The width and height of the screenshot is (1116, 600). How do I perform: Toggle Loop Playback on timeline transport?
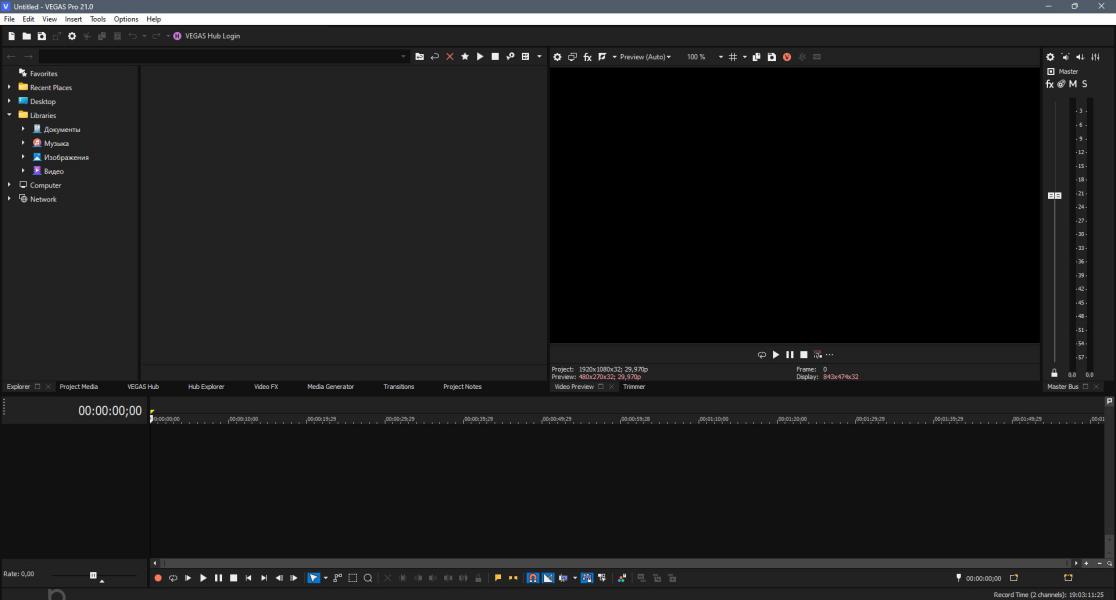(173, 578)
